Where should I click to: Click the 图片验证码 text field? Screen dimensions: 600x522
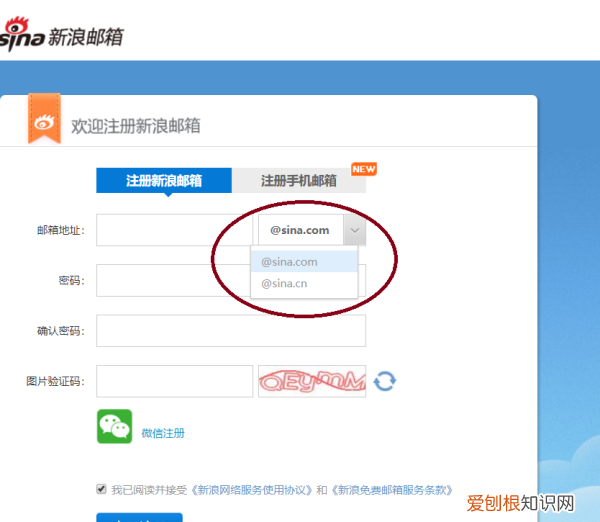click(x=174, y=381)
